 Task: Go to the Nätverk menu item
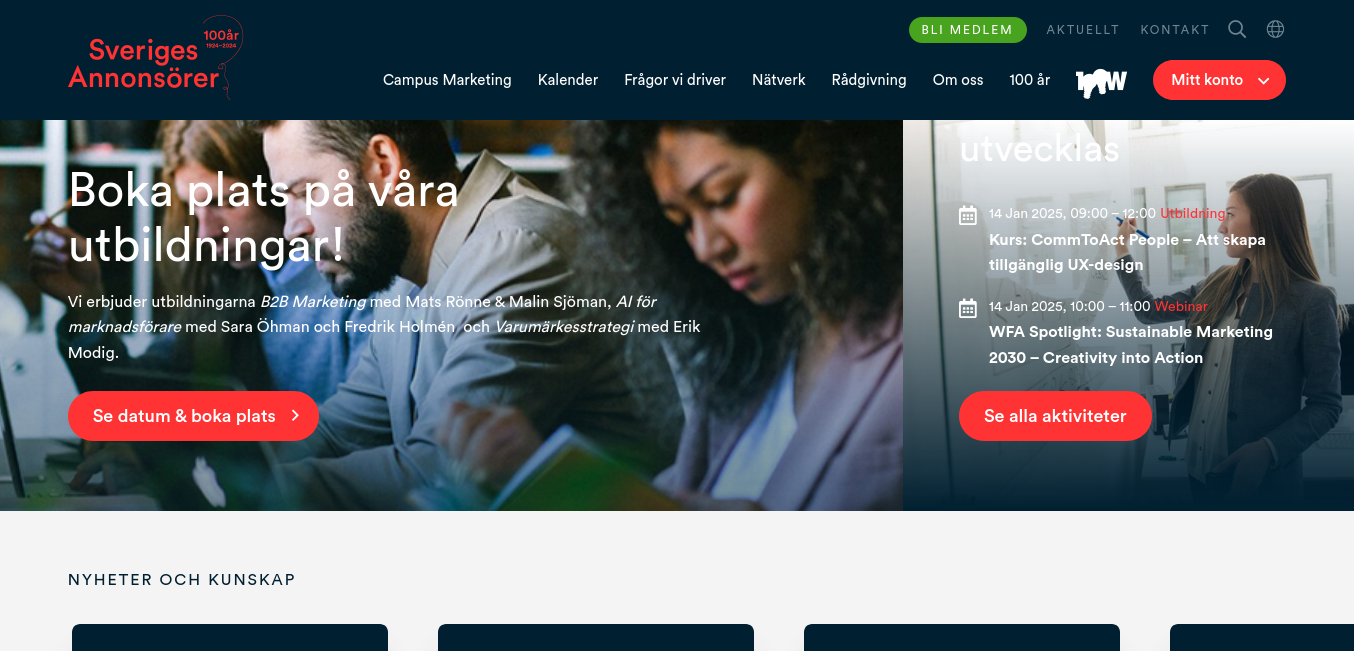(779, 80)
